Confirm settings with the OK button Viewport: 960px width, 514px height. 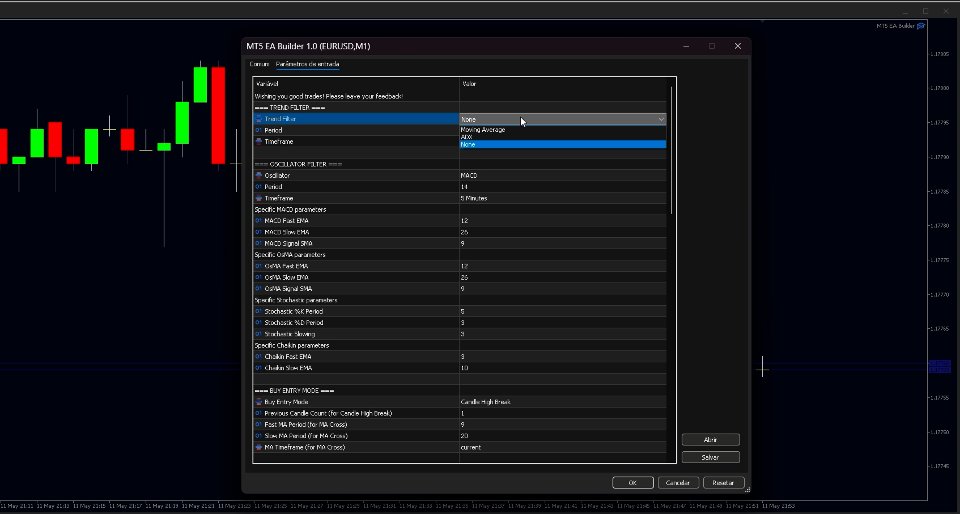point(632,483)
